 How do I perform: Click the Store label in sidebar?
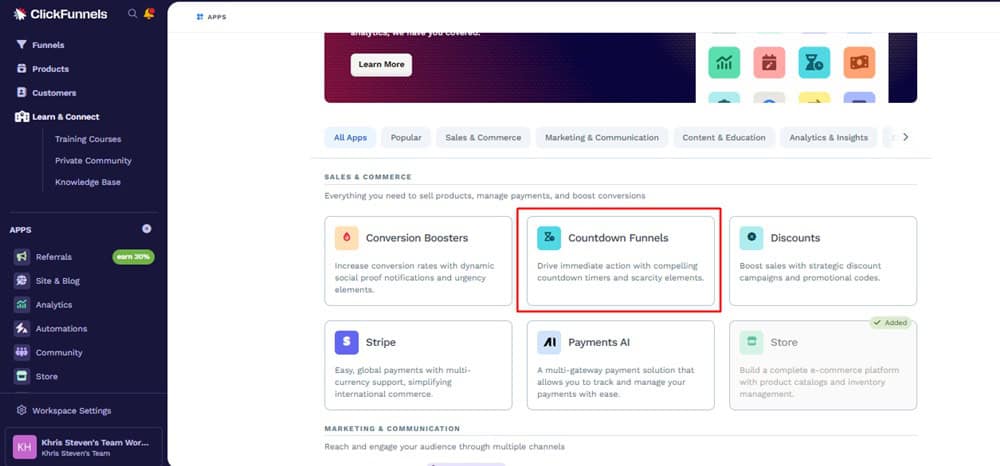47,377
